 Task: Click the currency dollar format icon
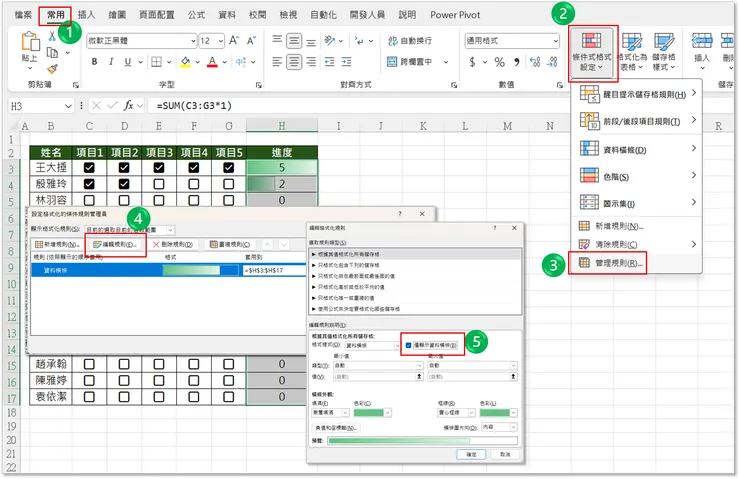tap(472, 62)
